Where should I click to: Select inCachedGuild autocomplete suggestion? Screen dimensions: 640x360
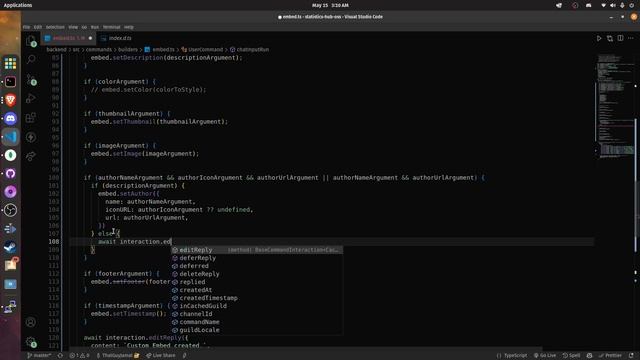tap(257, 306)
